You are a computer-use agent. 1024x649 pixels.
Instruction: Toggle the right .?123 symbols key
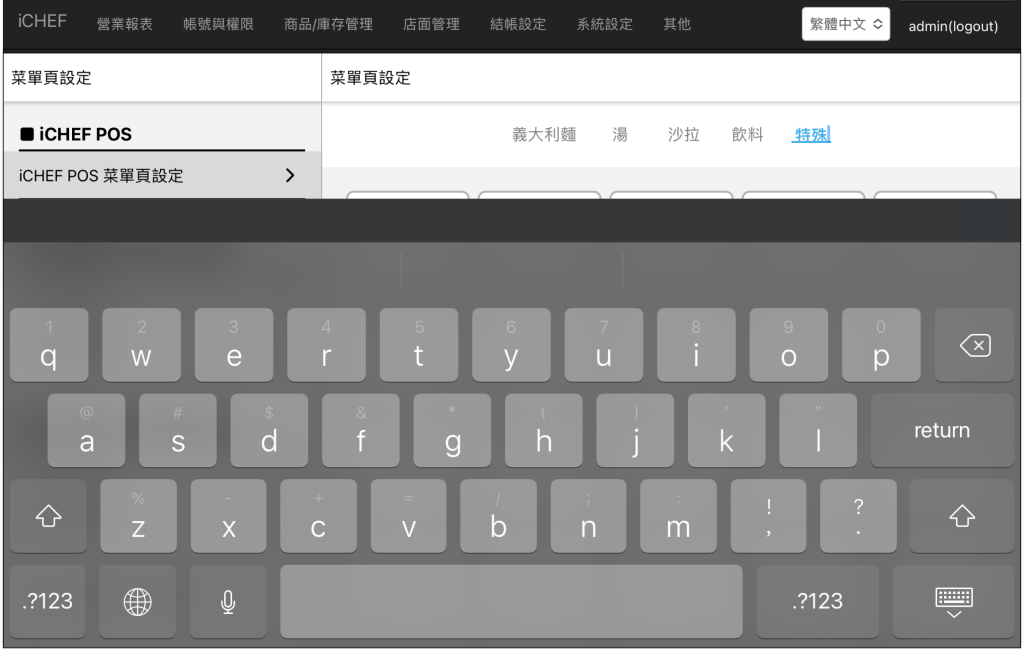click(817, 601)
